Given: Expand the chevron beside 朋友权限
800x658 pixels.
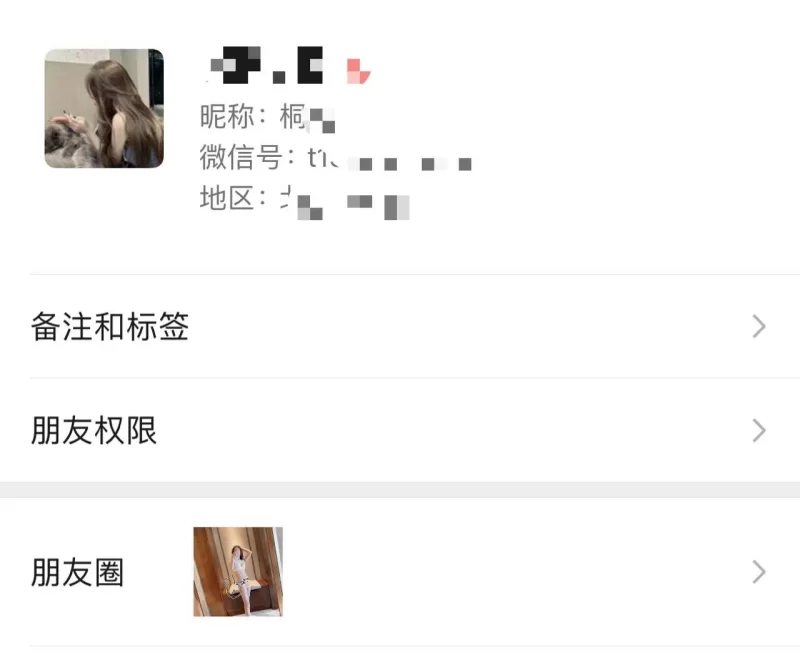Looking at the screenshot, I should click(759, 431).
